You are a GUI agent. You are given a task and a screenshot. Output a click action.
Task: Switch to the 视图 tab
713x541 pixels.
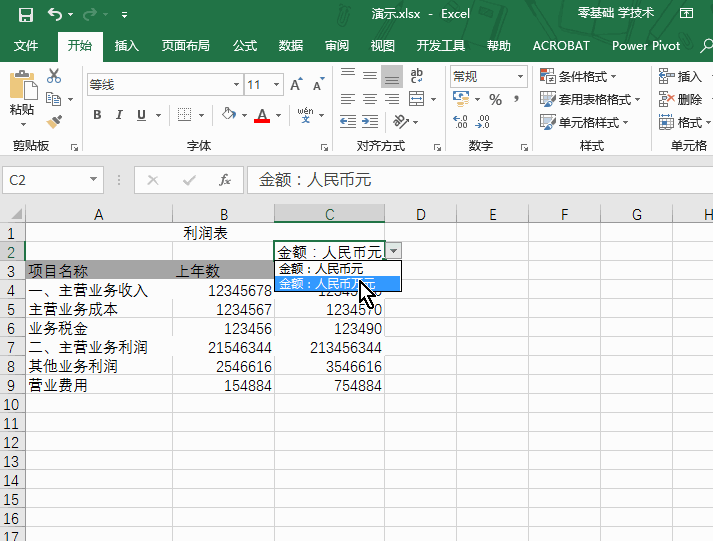(382, 46)
